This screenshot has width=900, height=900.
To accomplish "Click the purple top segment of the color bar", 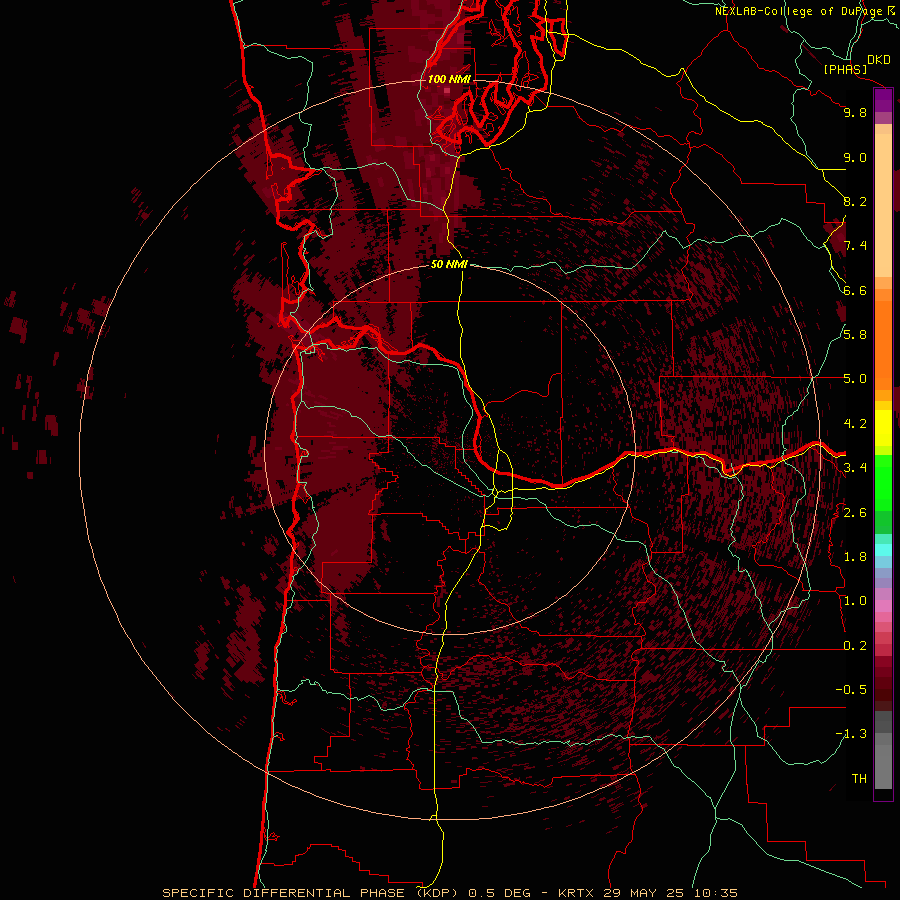I will pyautogui.click(x=883, y=101).
